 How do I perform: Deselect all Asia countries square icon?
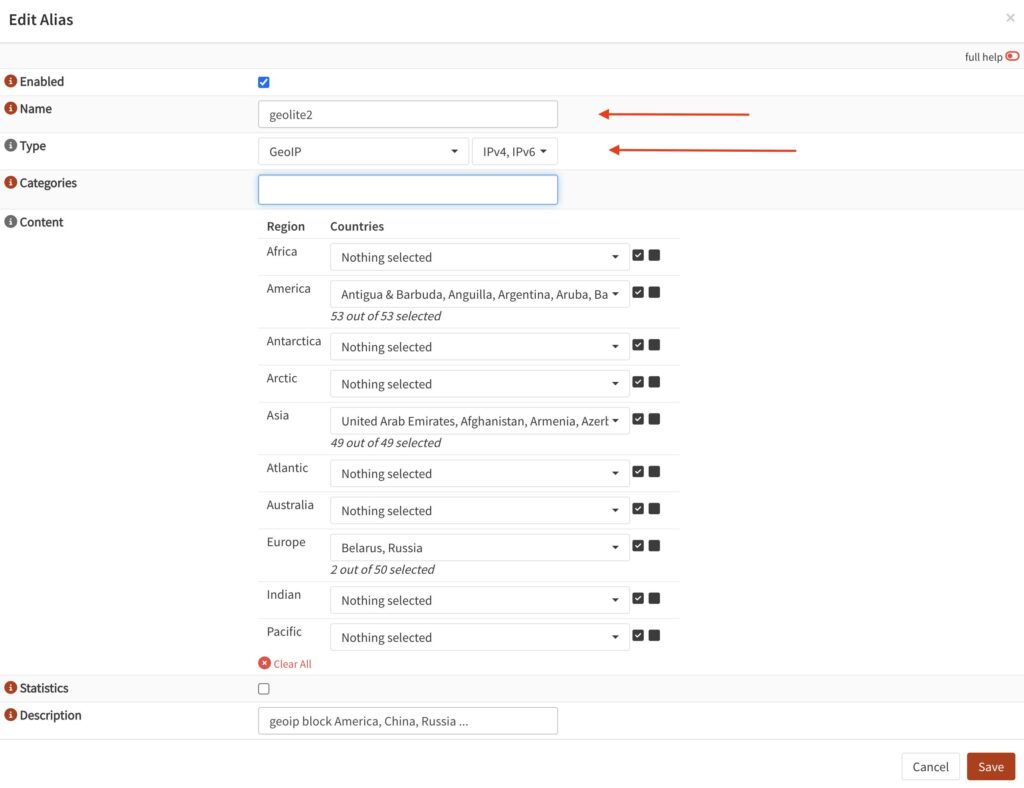[654, 419]
